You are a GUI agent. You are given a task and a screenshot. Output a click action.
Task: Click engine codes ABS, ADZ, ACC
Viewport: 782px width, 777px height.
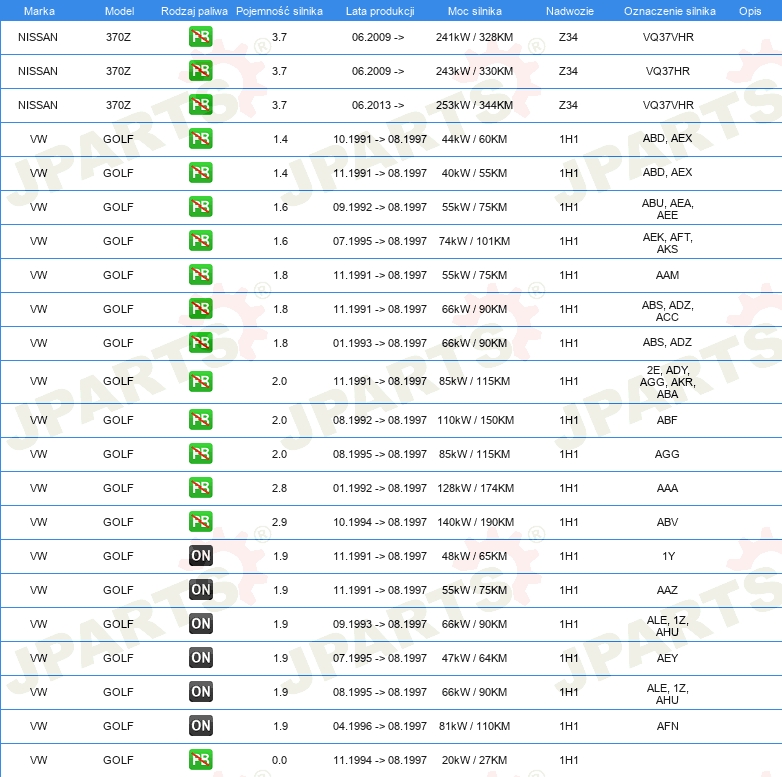[x=667, y=311]
